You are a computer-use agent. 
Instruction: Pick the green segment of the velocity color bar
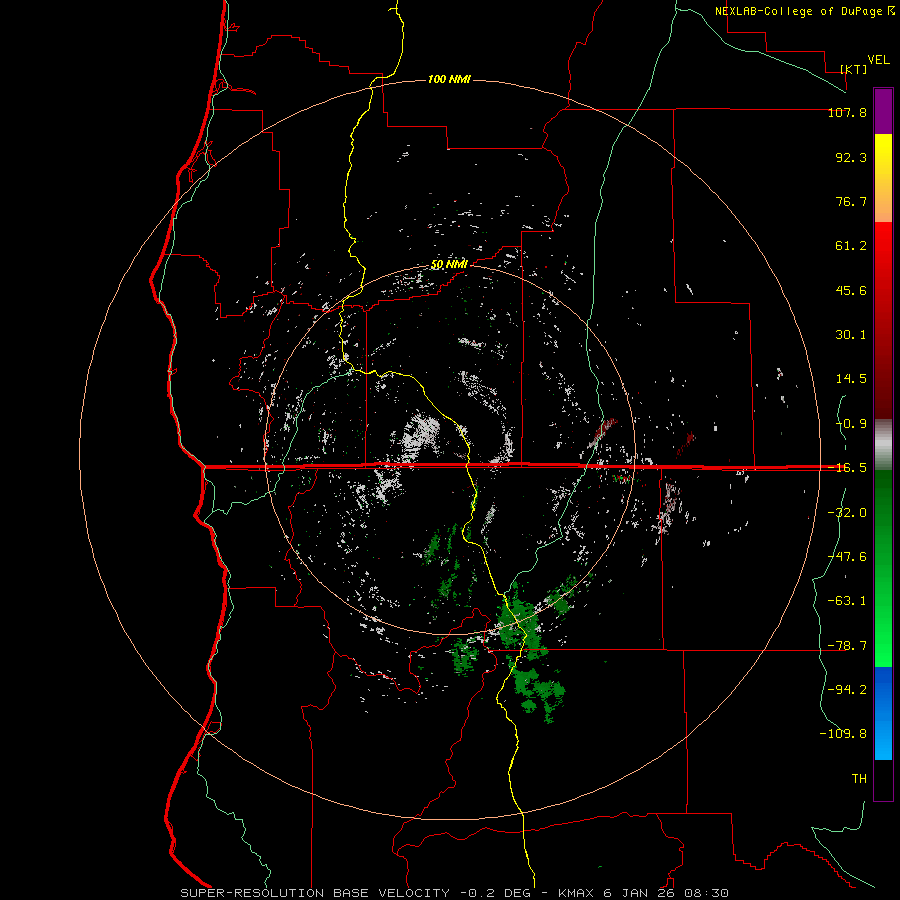coord(883,568)
